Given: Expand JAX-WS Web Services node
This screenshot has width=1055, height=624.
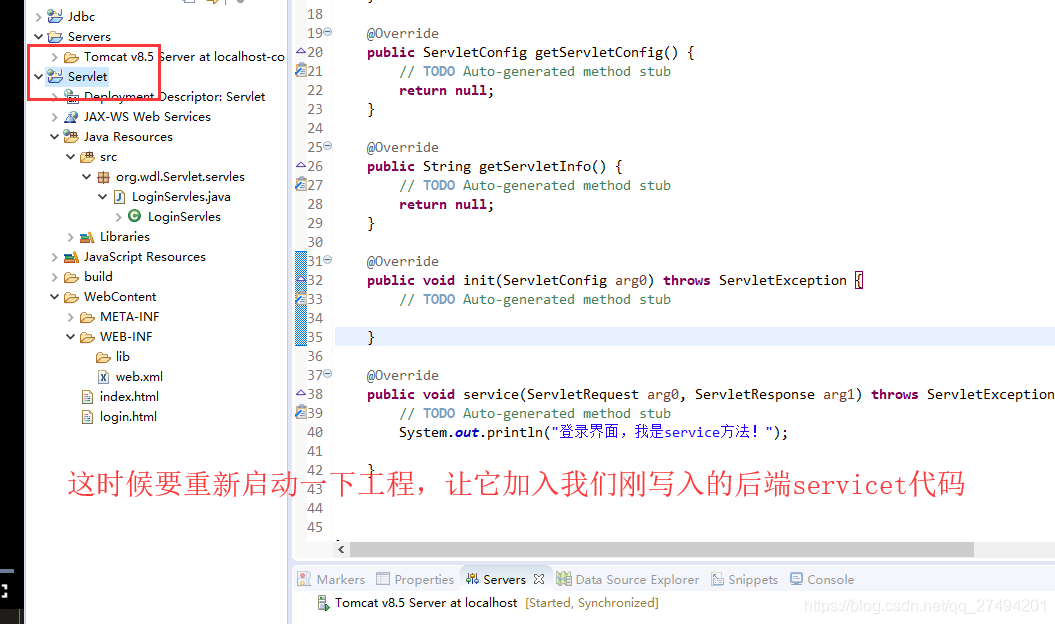Looking at the screenshot, I should tap(54, 117).
